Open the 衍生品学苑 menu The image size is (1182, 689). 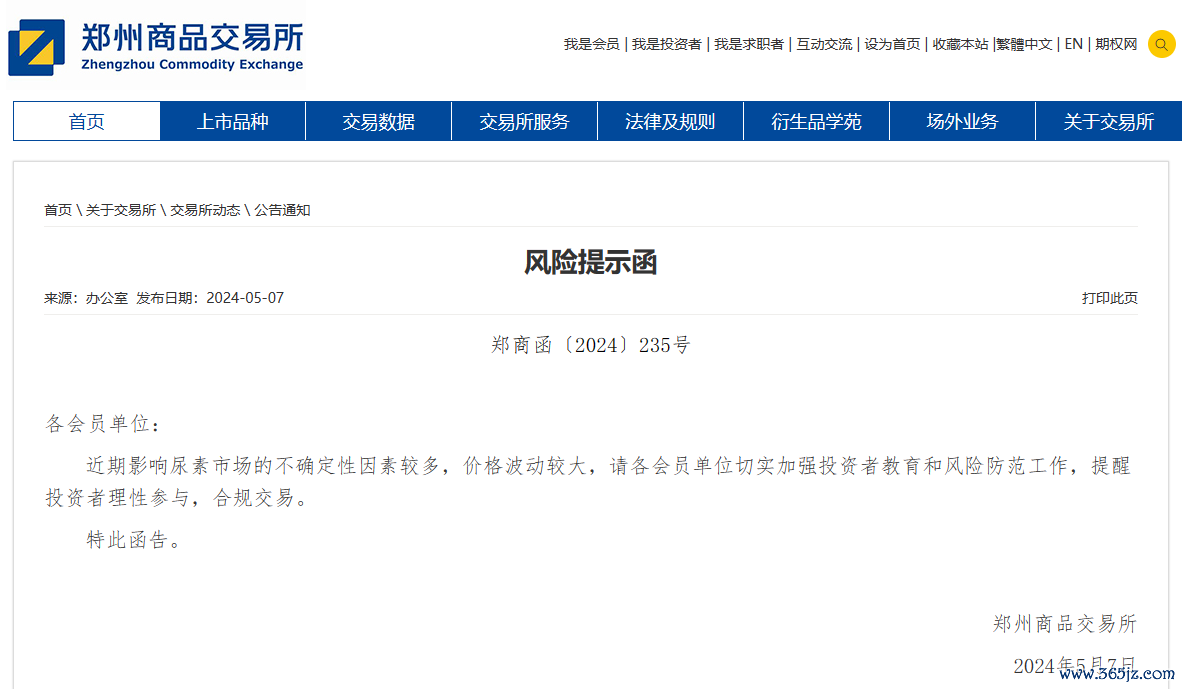tap(816, 122)
